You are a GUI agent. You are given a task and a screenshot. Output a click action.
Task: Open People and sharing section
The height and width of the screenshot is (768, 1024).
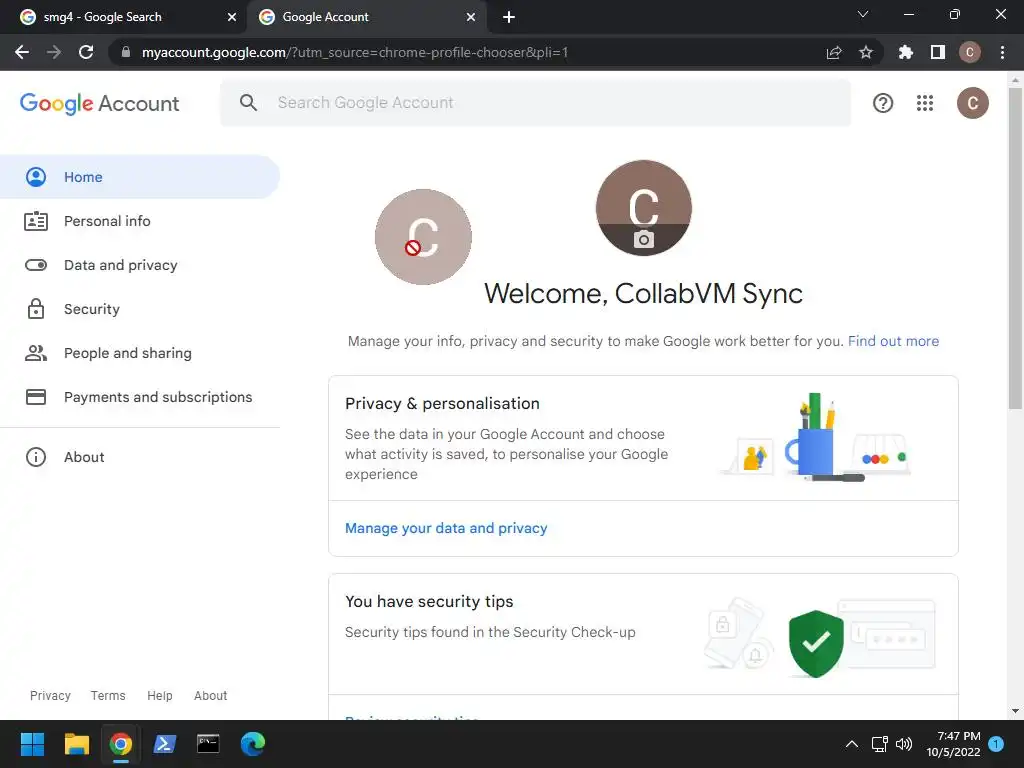pyautogui.click(x=140, y=353)
